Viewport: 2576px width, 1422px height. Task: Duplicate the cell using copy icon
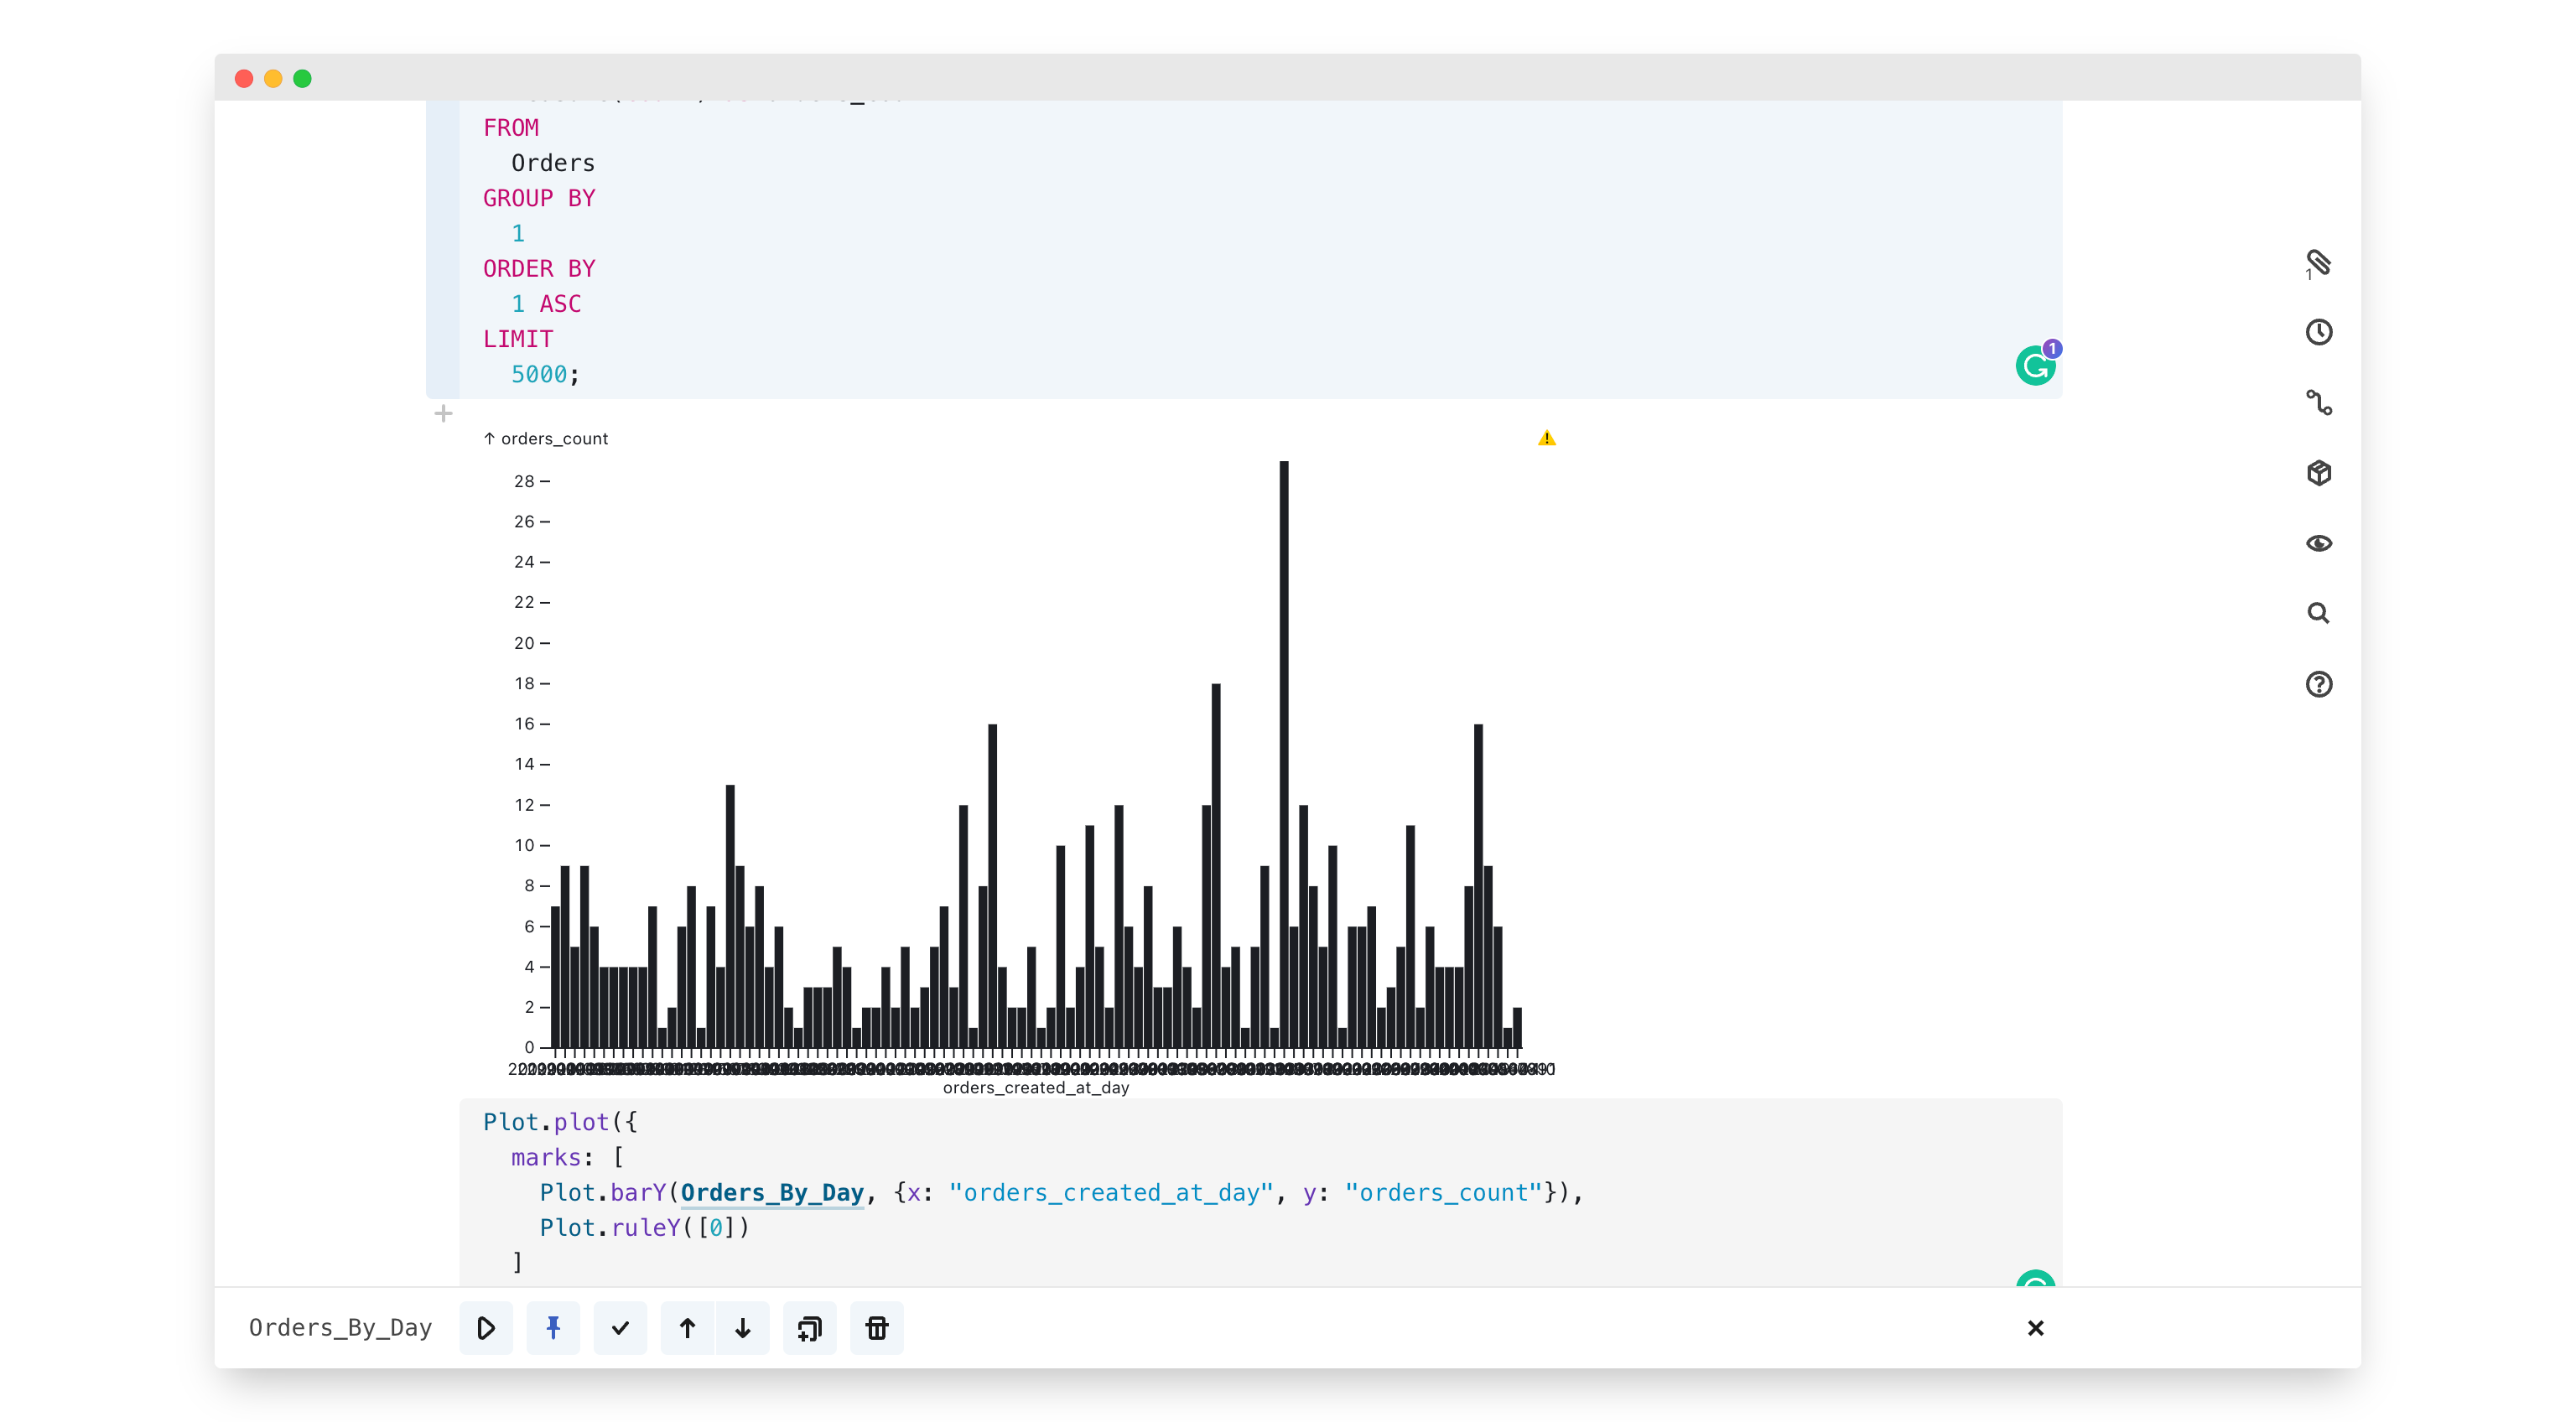coord(809,1328)
